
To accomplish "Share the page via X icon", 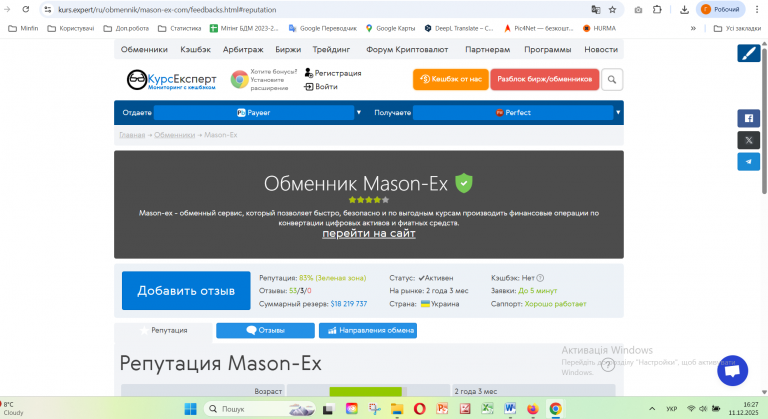I will click(749, 140).
